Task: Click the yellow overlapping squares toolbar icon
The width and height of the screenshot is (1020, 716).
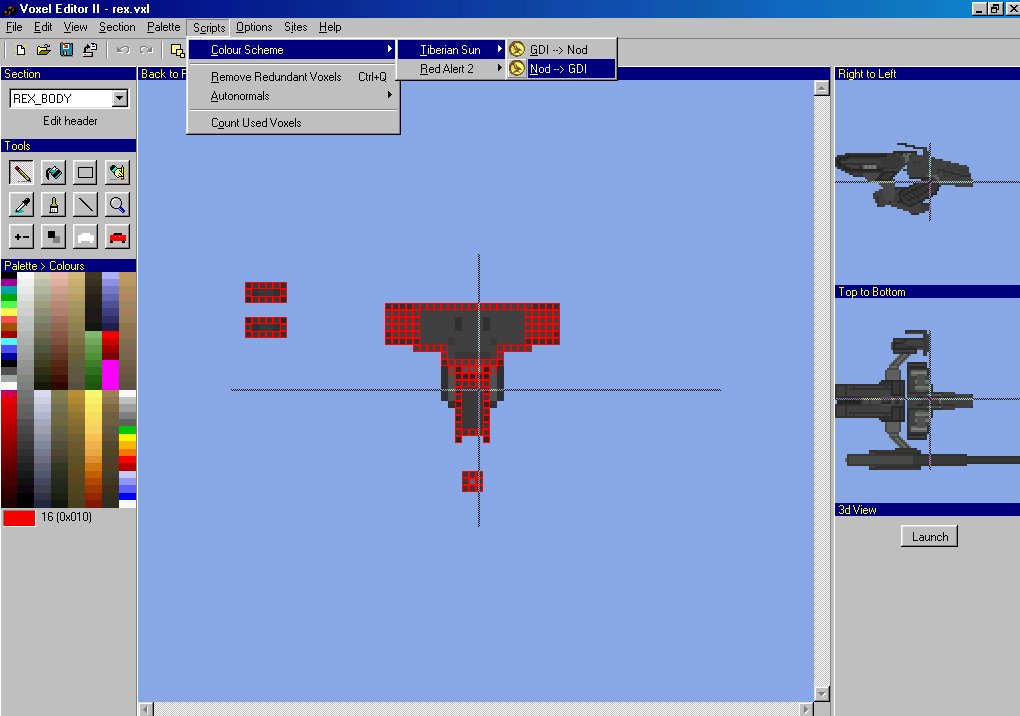Action: point(177,50)
